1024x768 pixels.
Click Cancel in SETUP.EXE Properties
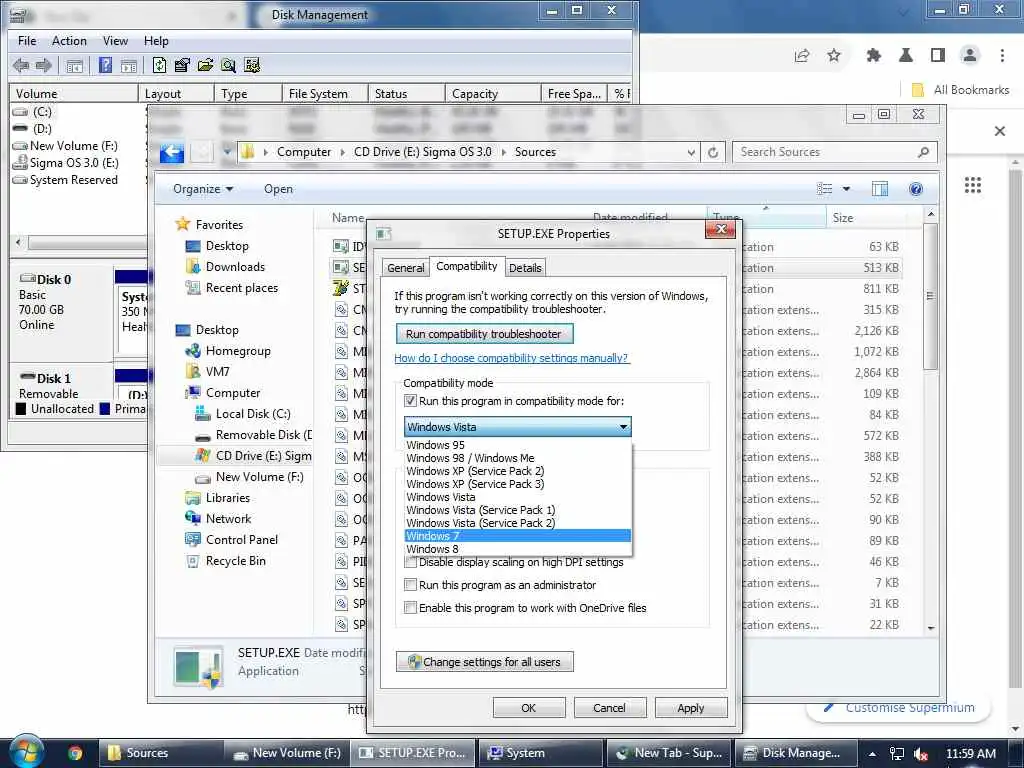point(609,708)
